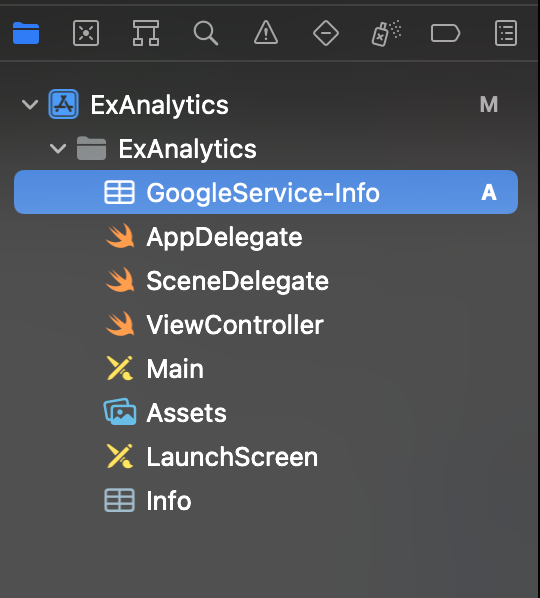Collapse the ExAnalytics project root
Screen dimensions: 540x598
tap(30, 104)
